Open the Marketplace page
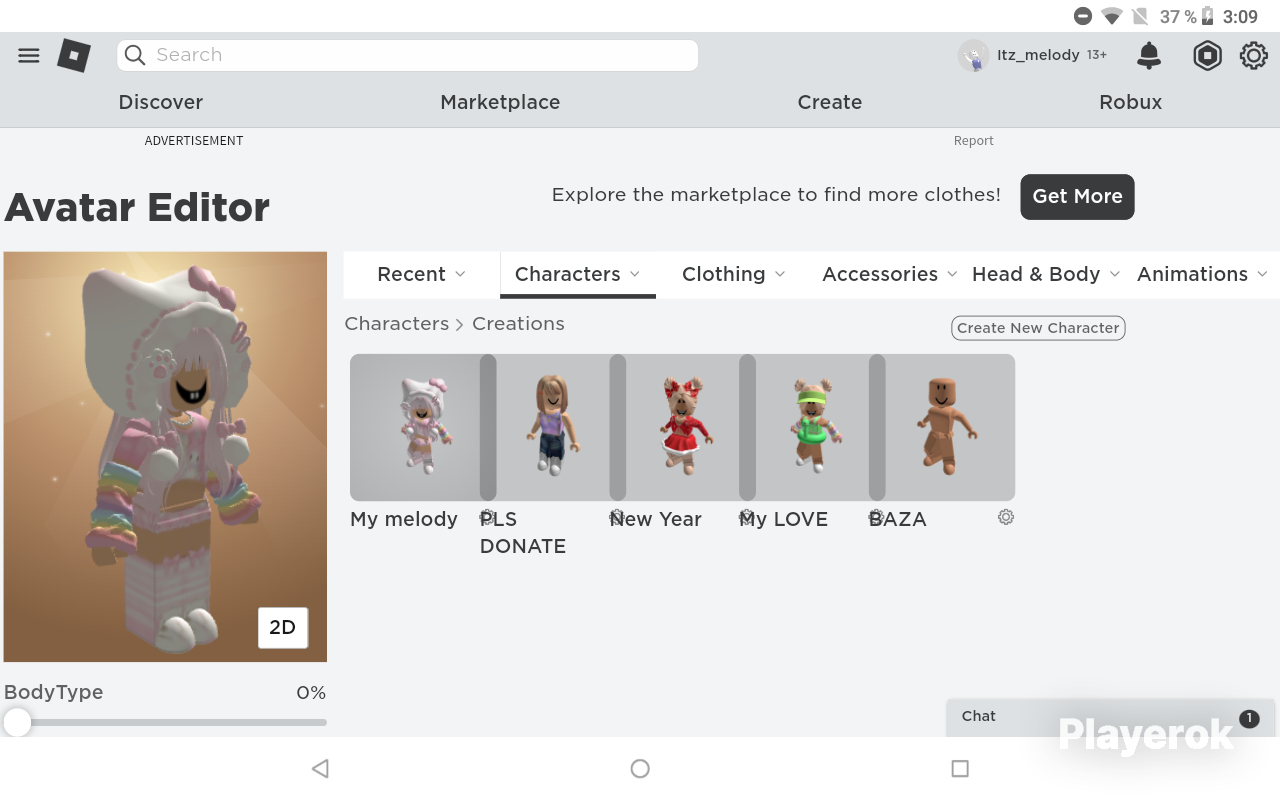Viewport: 1280px width, 800px height. [x=500, y=102]
